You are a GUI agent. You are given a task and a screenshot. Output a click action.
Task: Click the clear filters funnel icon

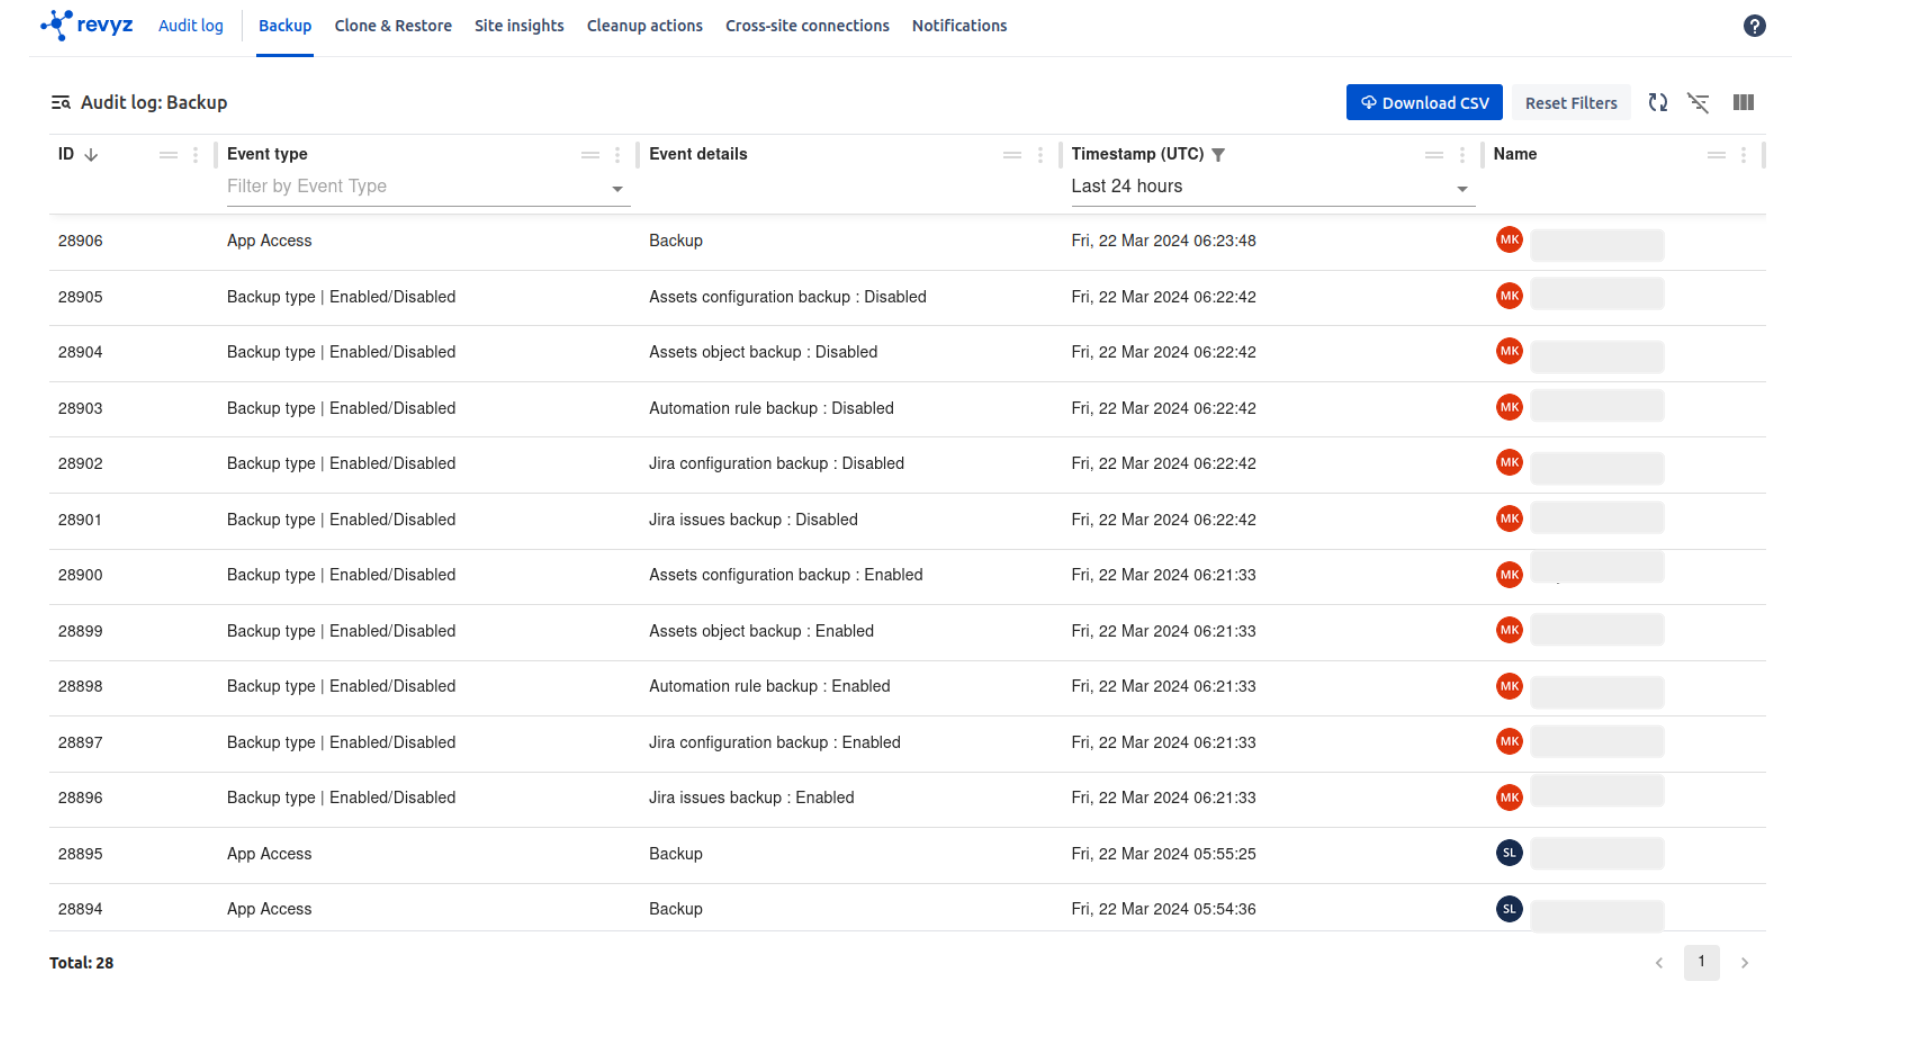click(1697, 103)
